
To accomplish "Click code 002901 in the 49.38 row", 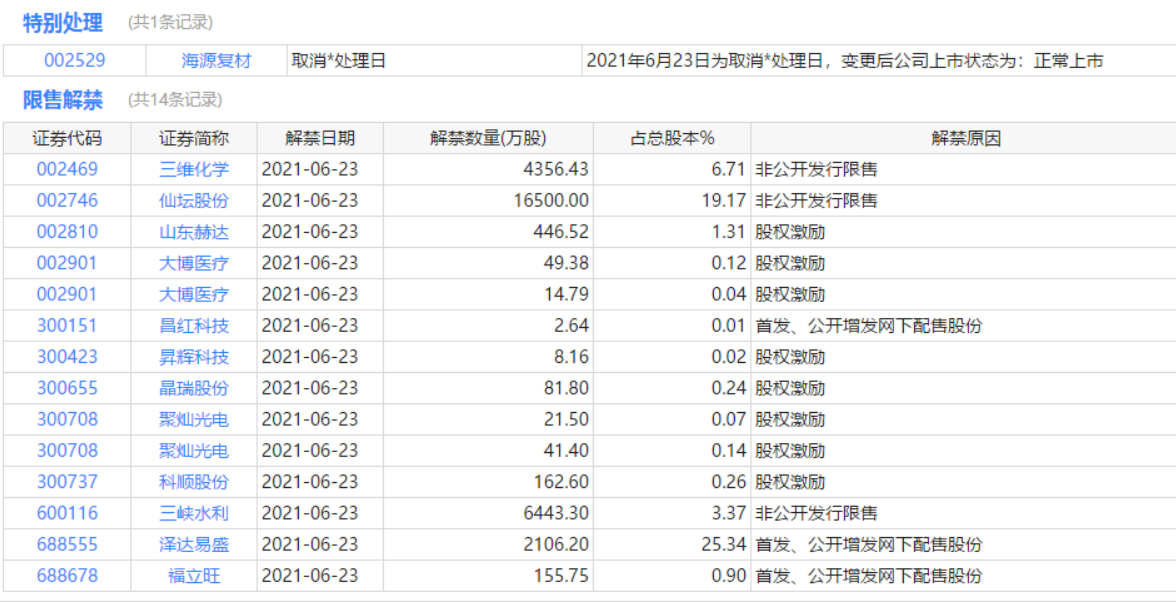I will pos(68,263).
